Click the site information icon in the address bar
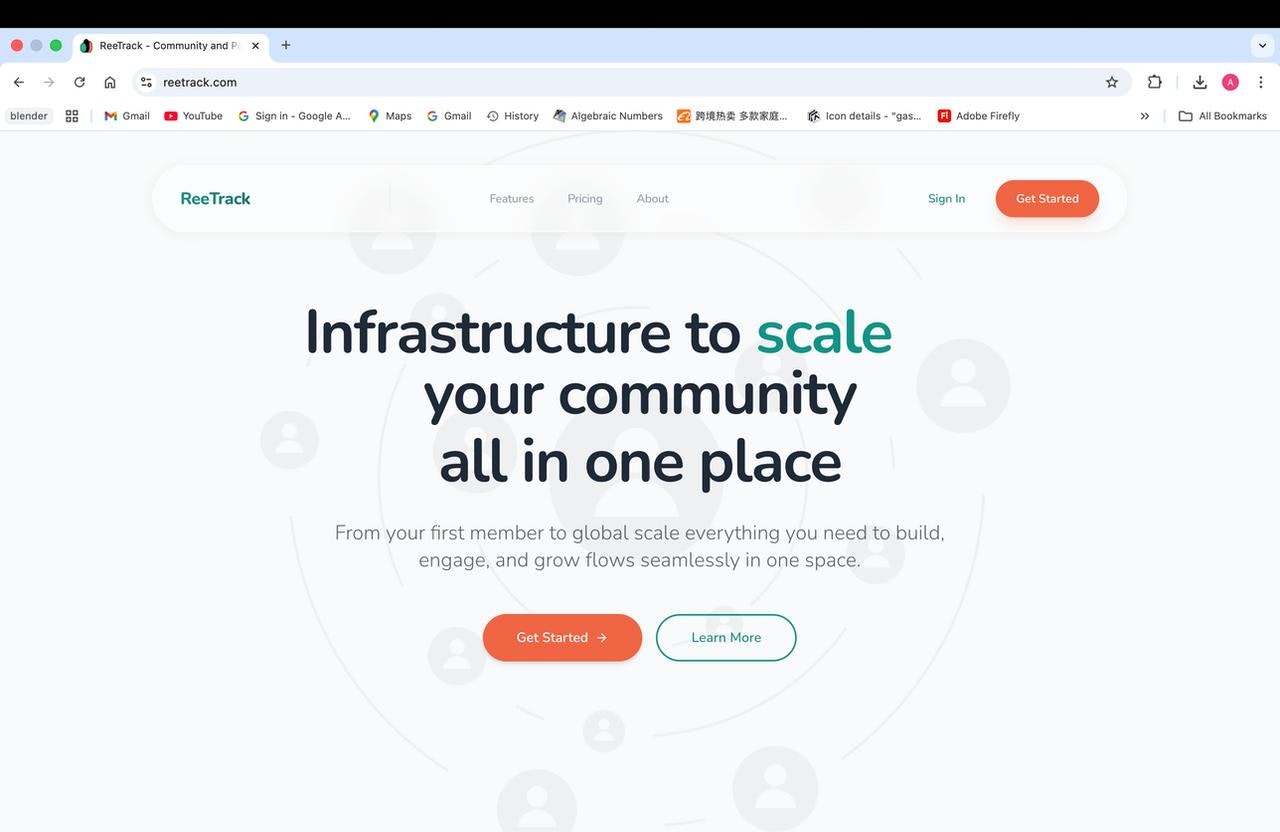The image size is (1280, 832). click(x=146, y=82)
